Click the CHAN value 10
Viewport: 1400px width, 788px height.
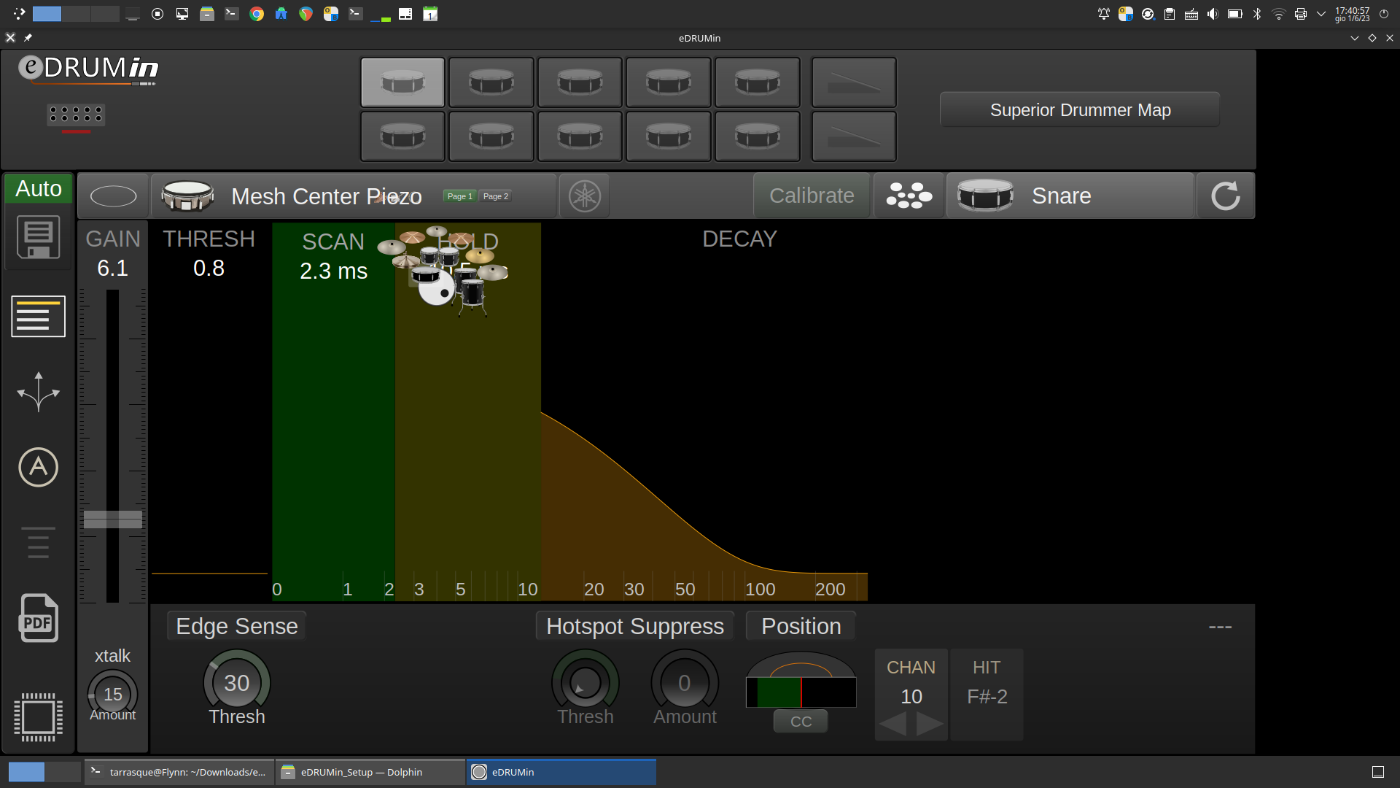click(911, 697)
